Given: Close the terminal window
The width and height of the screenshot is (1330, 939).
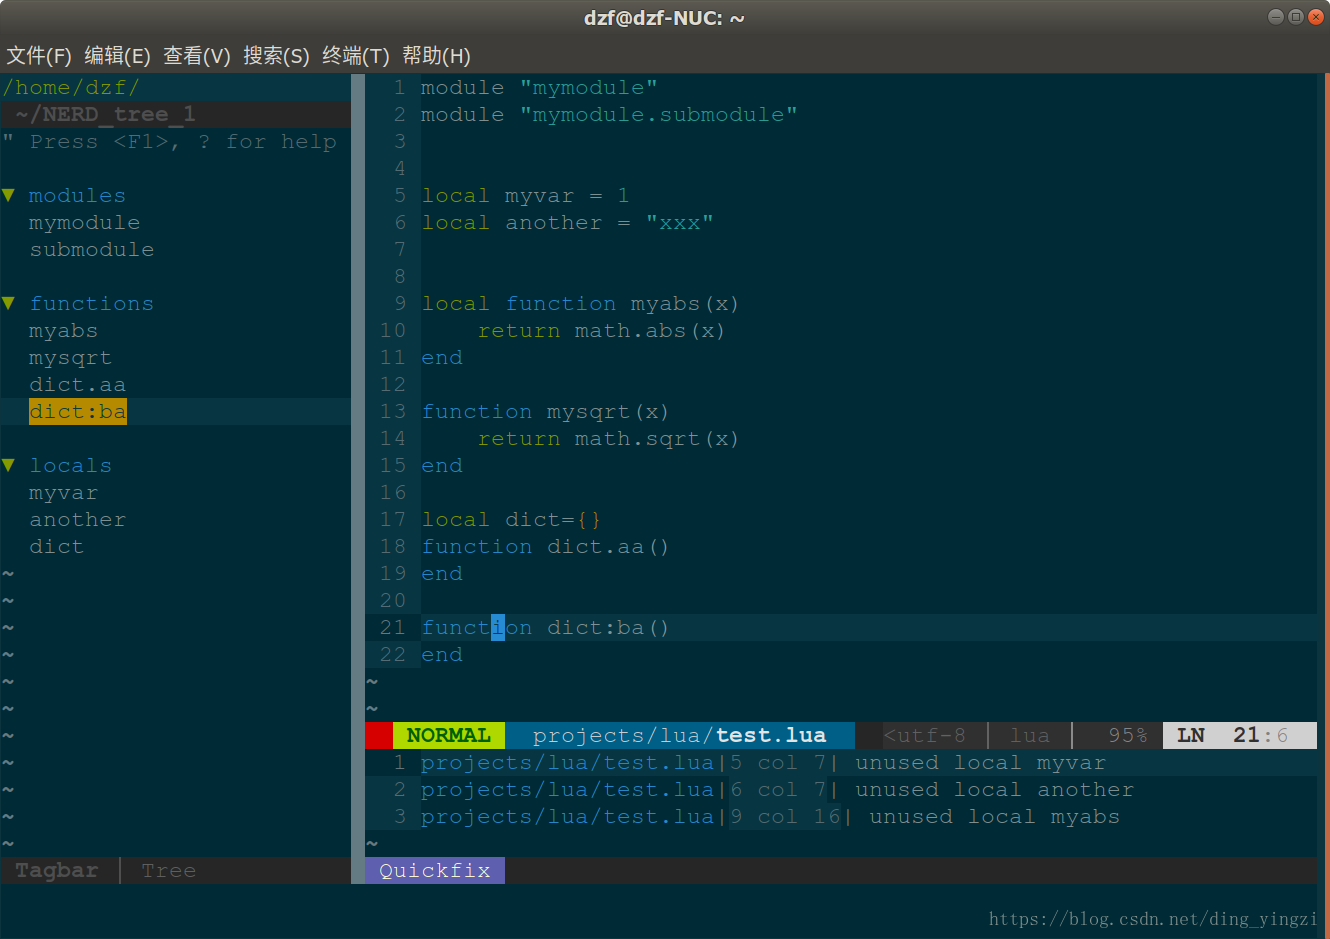Looking at the screenshot, I should coord(1316,17).
